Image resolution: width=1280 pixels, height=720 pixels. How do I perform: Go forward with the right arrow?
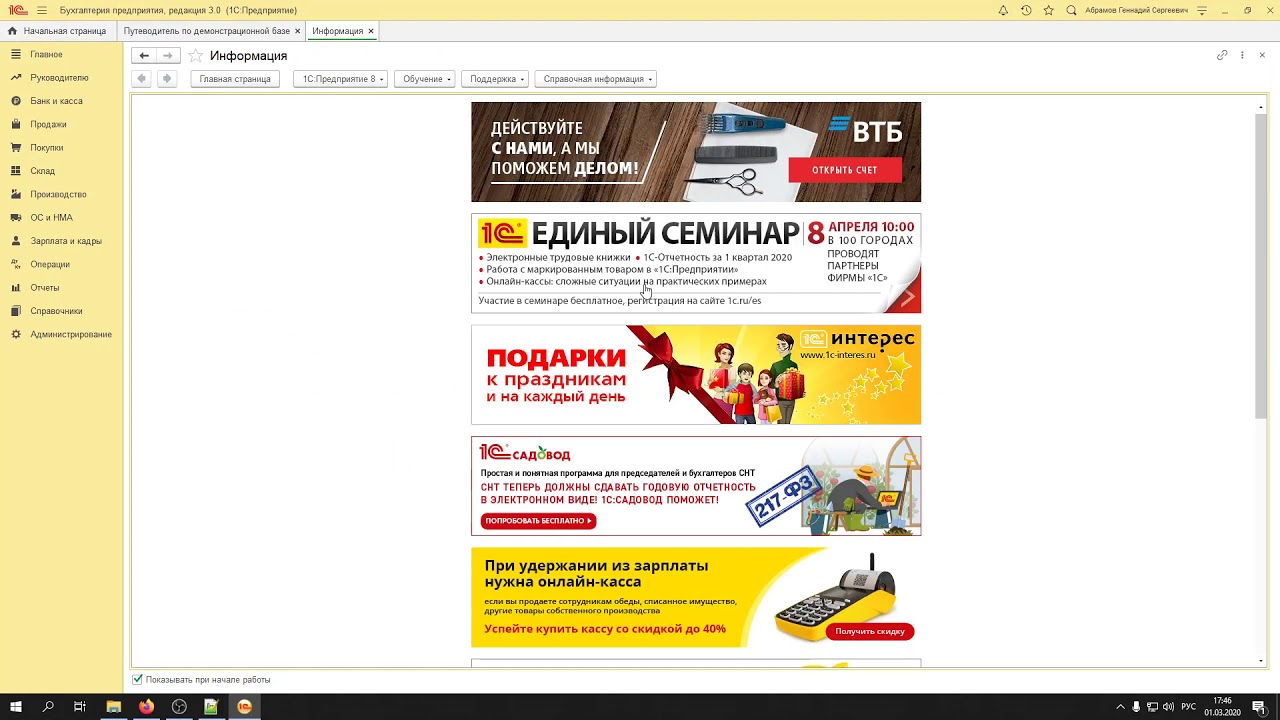click(x=167, y=56)
